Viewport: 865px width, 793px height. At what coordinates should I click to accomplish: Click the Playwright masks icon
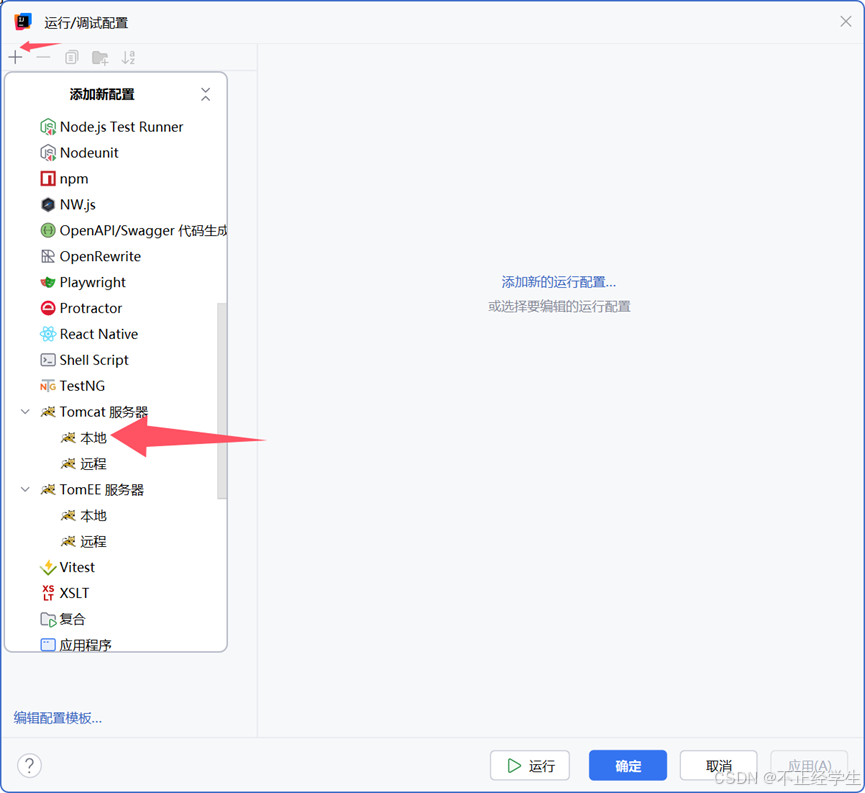[48, 282]
